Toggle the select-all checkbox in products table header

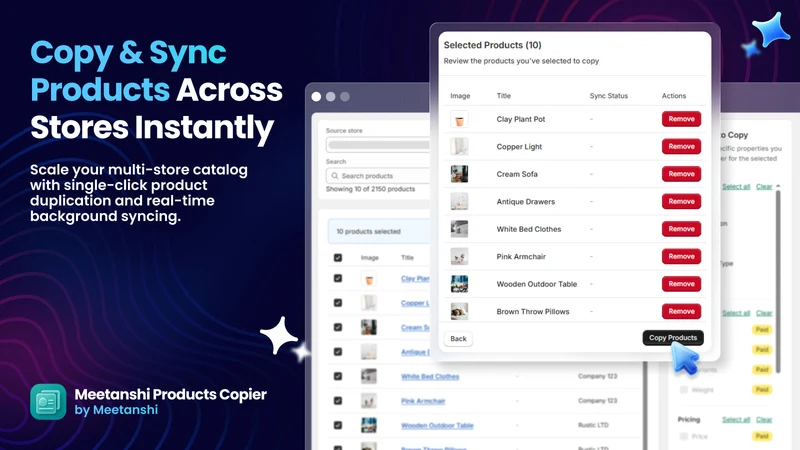tap(338, 258)
